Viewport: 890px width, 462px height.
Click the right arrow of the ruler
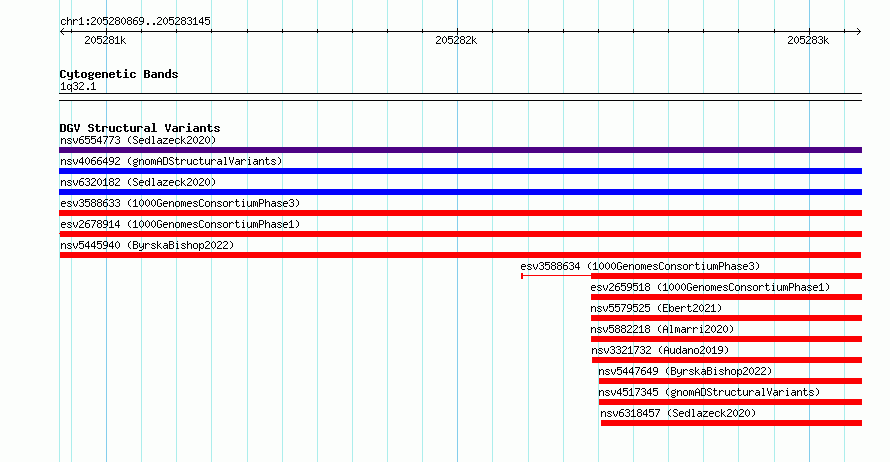(858, 31)
